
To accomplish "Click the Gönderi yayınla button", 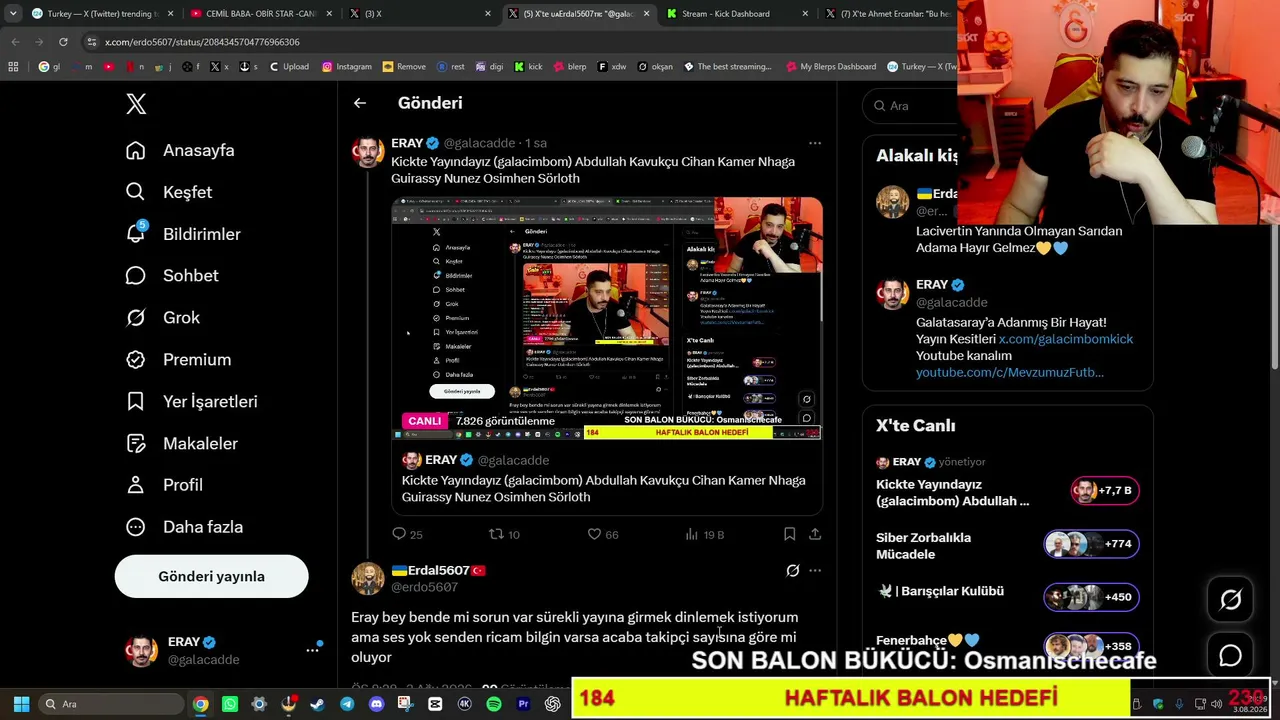I will pos(211,576).
